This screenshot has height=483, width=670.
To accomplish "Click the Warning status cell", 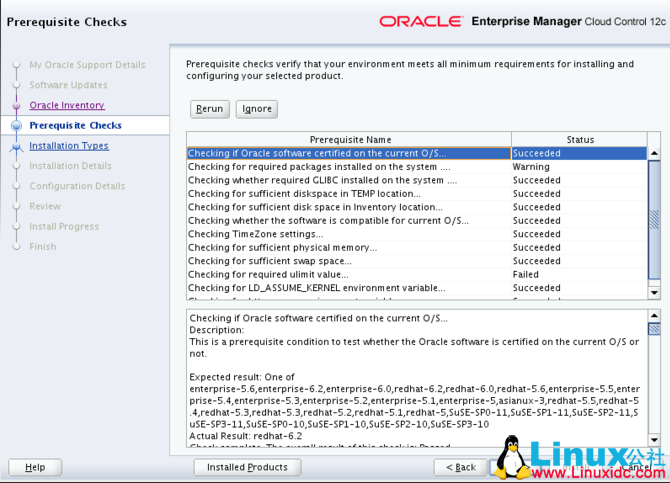I will pos(579,167).
